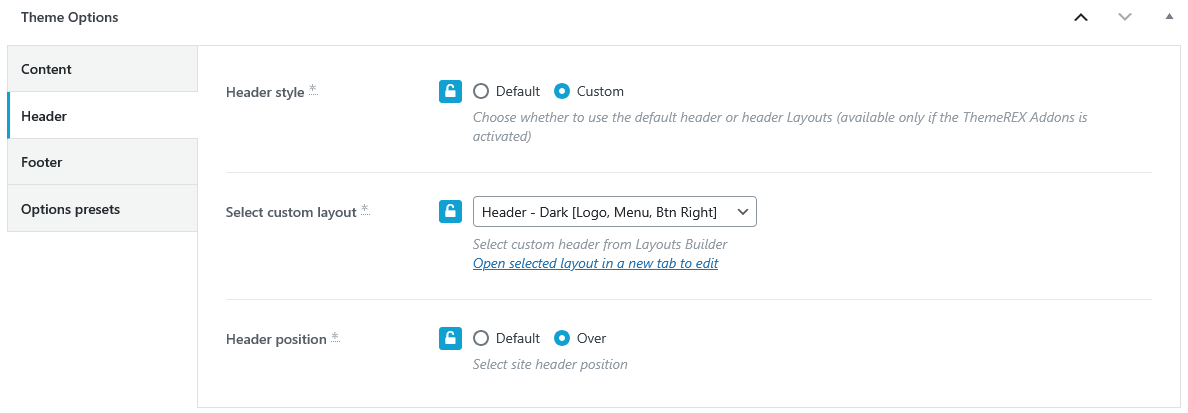Toggle the lock icon for Select custom layout

pyautogui.click(x=450, y=212)
